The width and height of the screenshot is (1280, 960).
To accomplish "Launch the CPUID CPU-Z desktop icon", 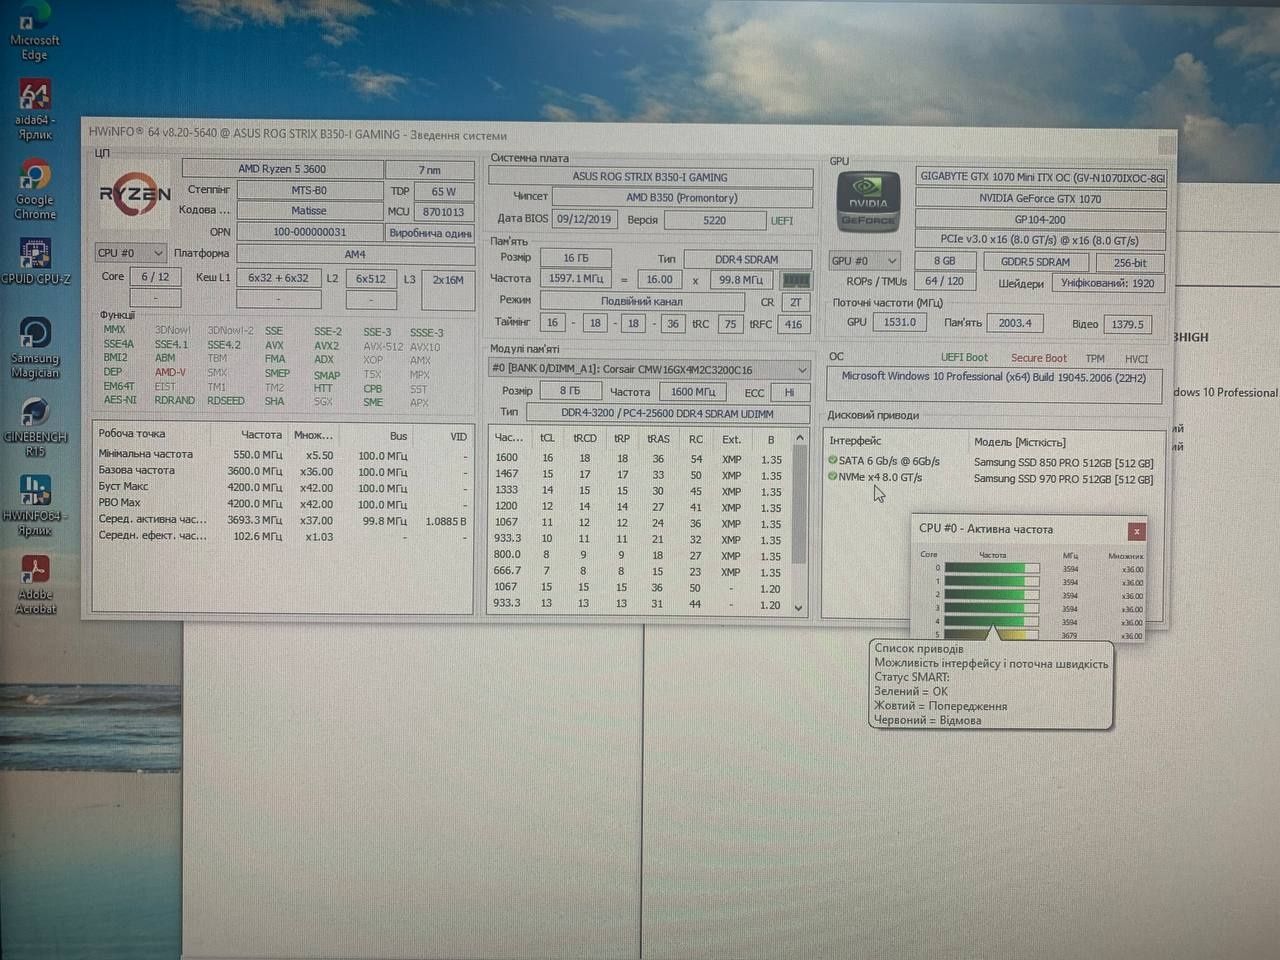I will (36, 262).
